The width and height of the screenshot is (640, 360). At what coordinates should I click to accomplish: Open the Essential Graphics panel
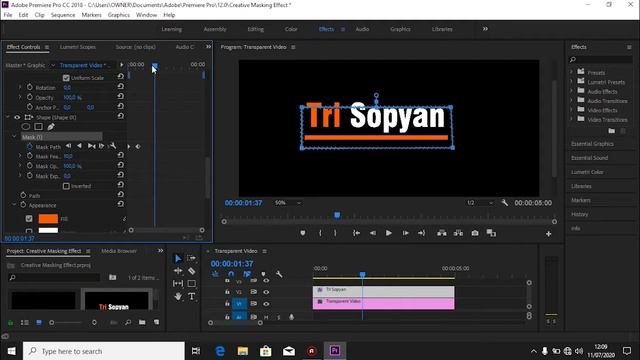coord(592,144)
